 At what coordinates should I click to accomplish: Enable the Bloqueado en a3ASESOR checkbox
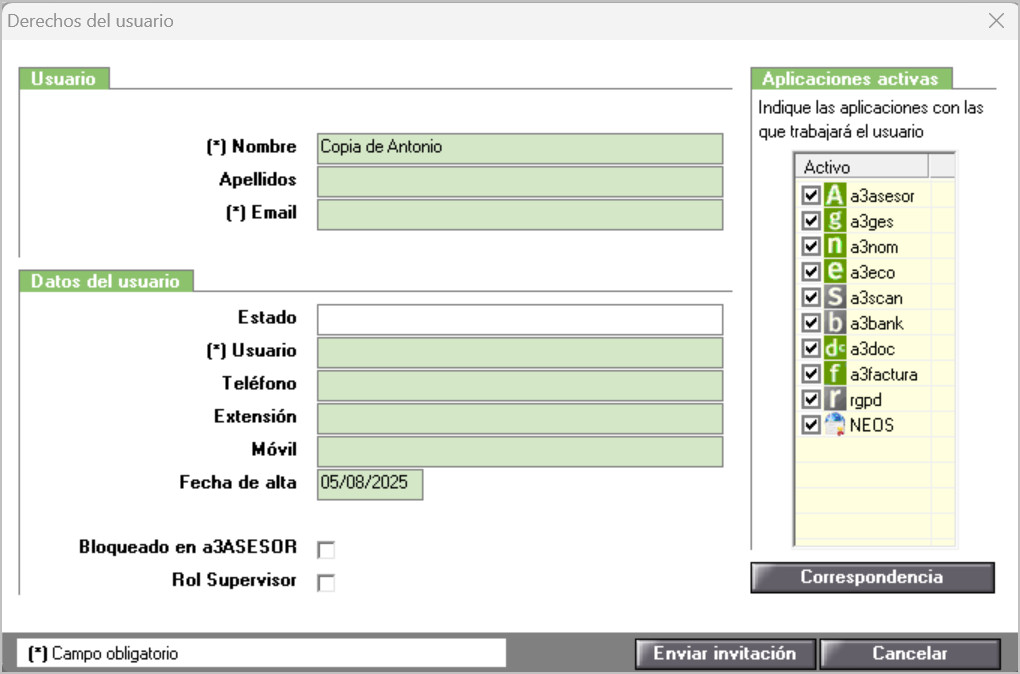pyautogui.click(x=326, y=550)
